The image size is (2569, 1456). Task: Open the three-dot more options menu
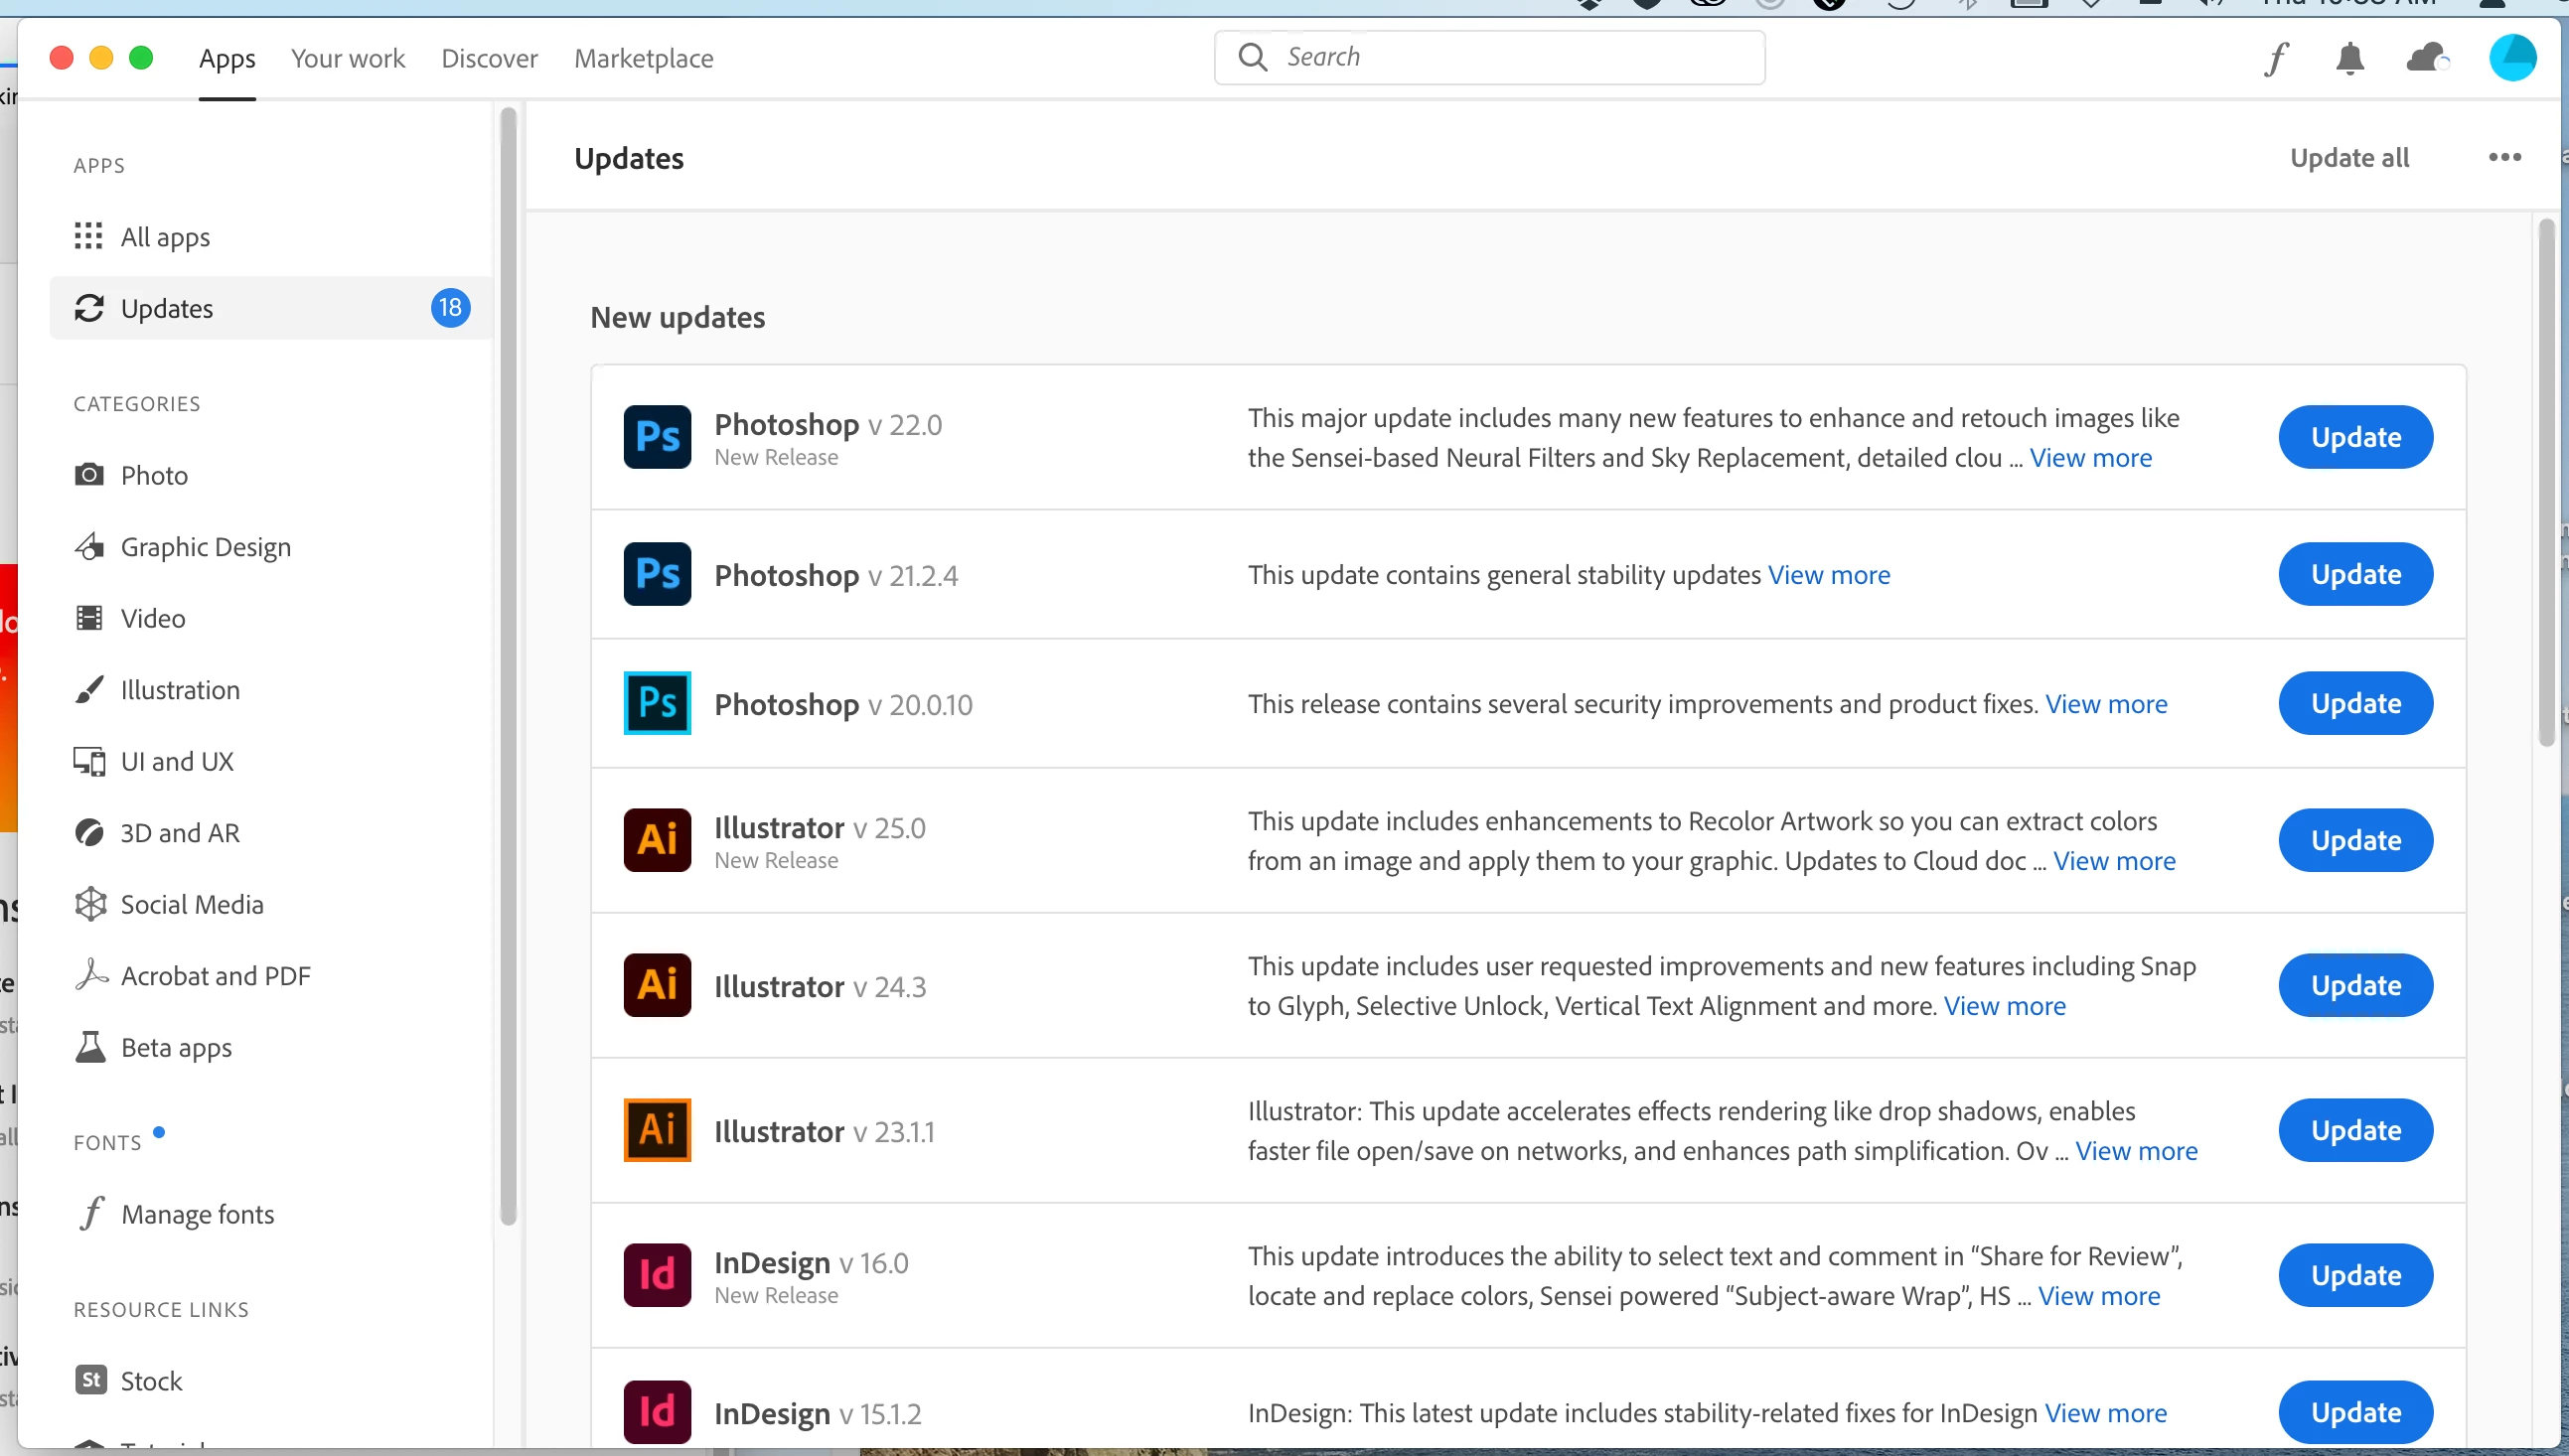click(x=2504, y=157)
